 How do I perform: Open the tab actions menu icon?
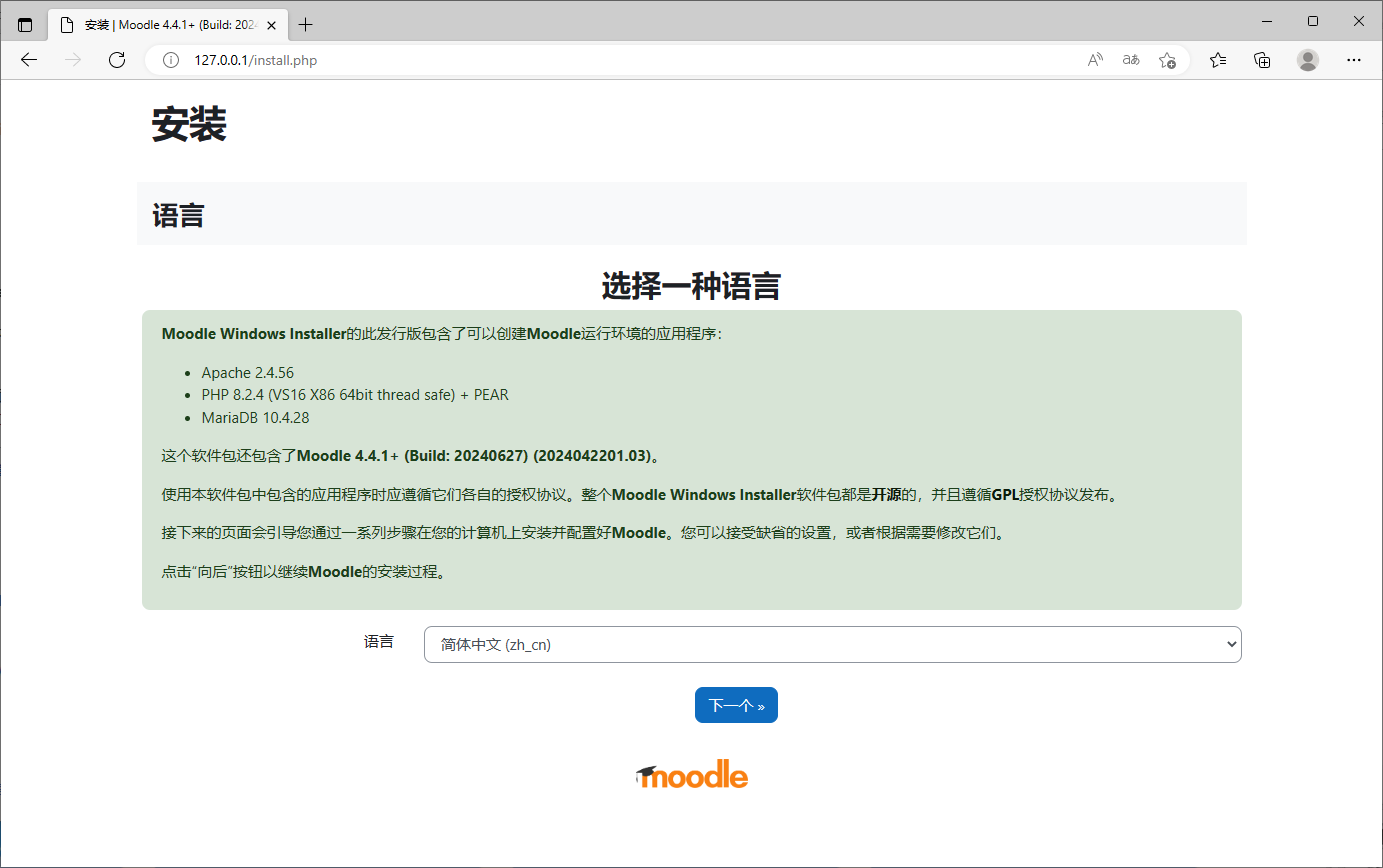[25, 24]
